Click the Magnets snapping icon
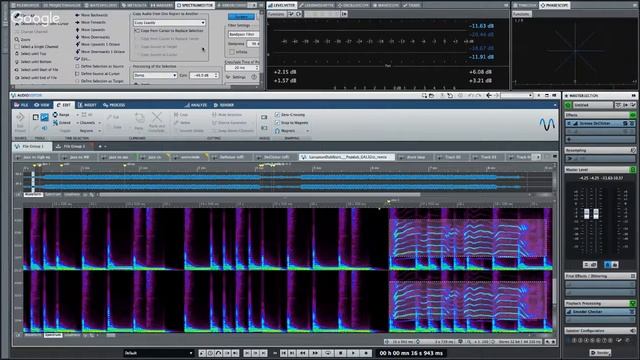 (x=277, y=131)
